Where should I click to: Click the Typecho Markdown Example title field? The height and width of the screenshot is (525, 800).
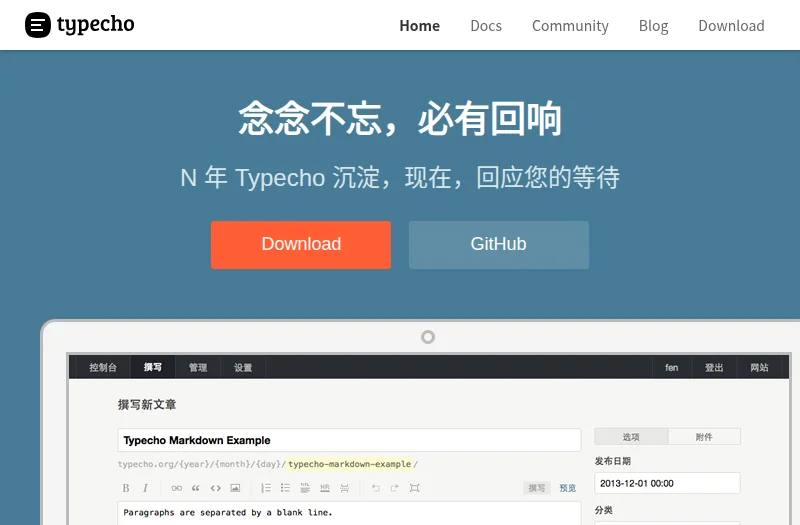349,440
